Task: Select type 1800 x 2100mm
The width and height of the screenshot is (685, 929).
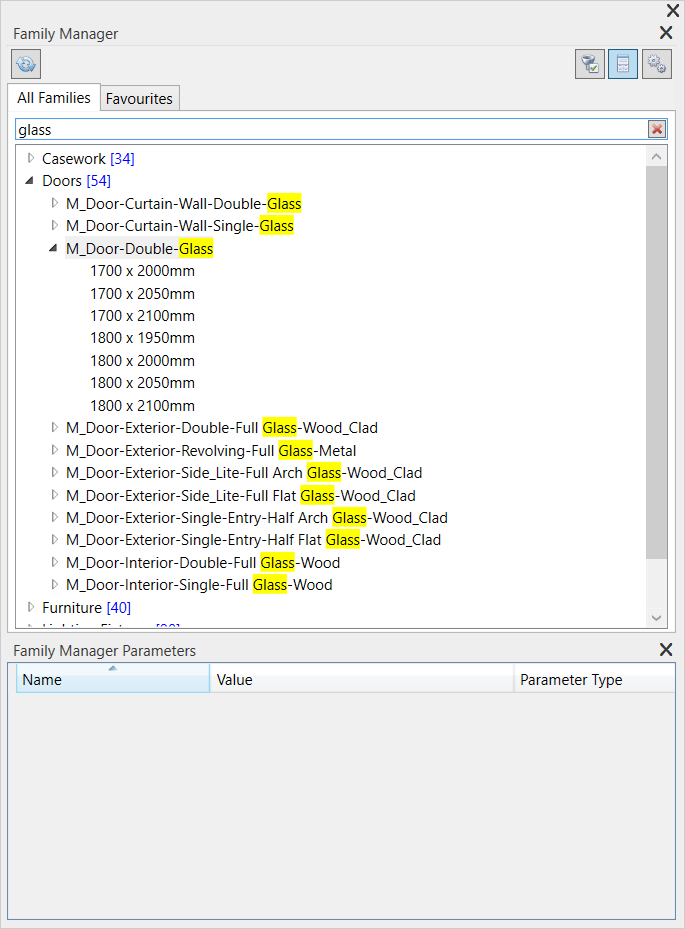Action: click(142, 405)
